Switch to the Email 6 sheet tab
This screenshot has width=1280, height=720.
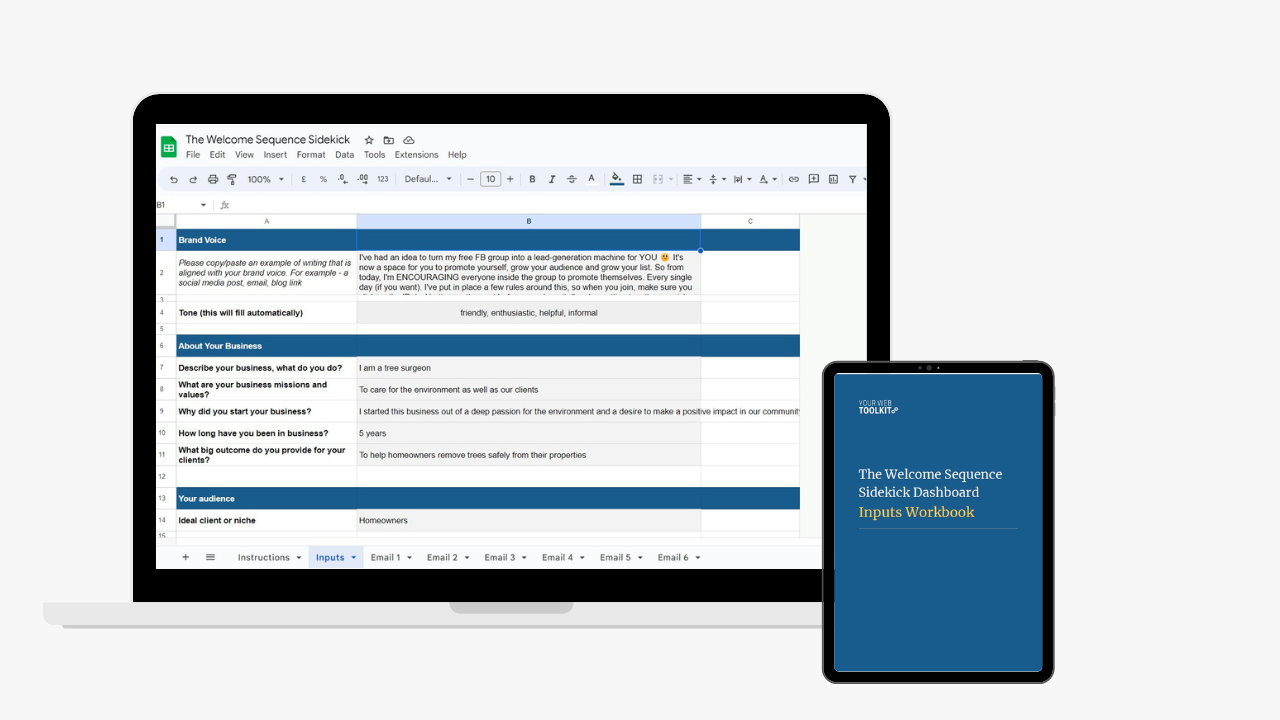[673, 557]
